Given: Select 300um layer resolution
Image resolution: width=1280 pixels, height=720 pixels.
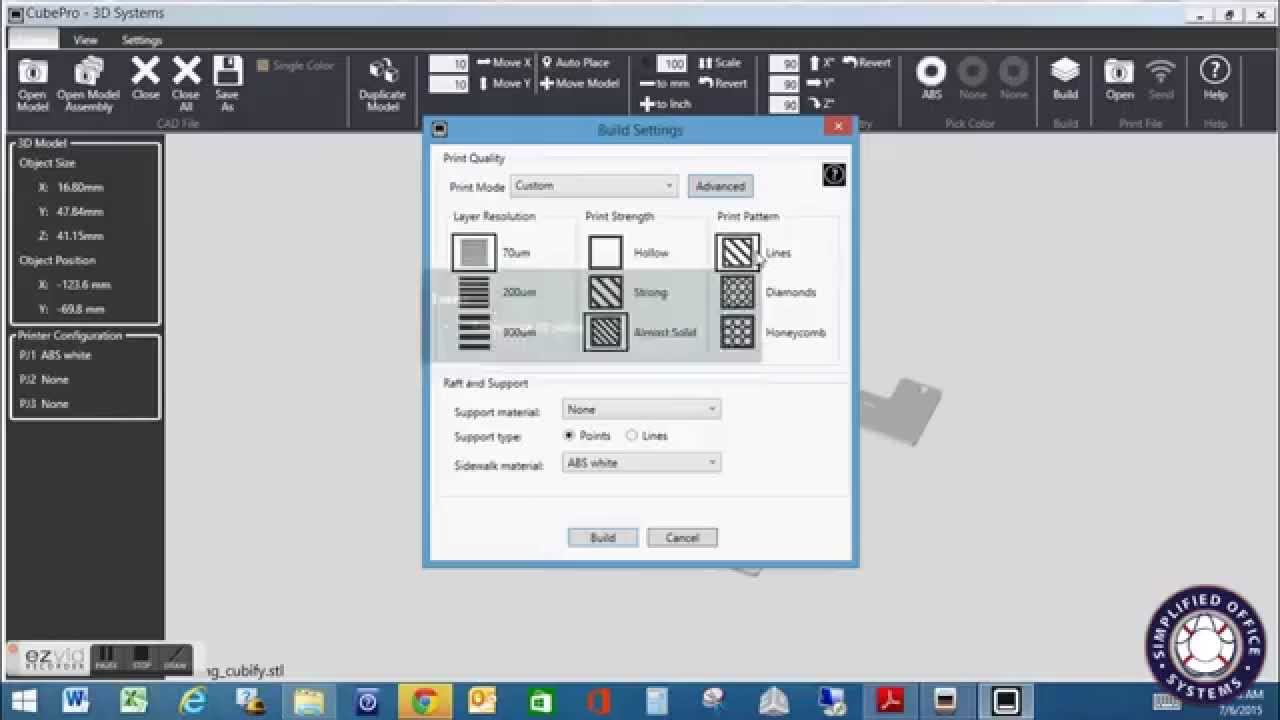Looking at the screenshot, I should [x=474, y=332].
